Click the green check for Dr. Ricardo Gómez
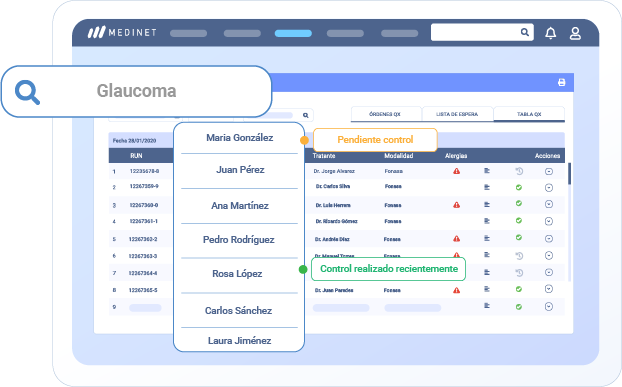Screen dimensions: 622x387 pyautogui.click(x=518, y=220)
